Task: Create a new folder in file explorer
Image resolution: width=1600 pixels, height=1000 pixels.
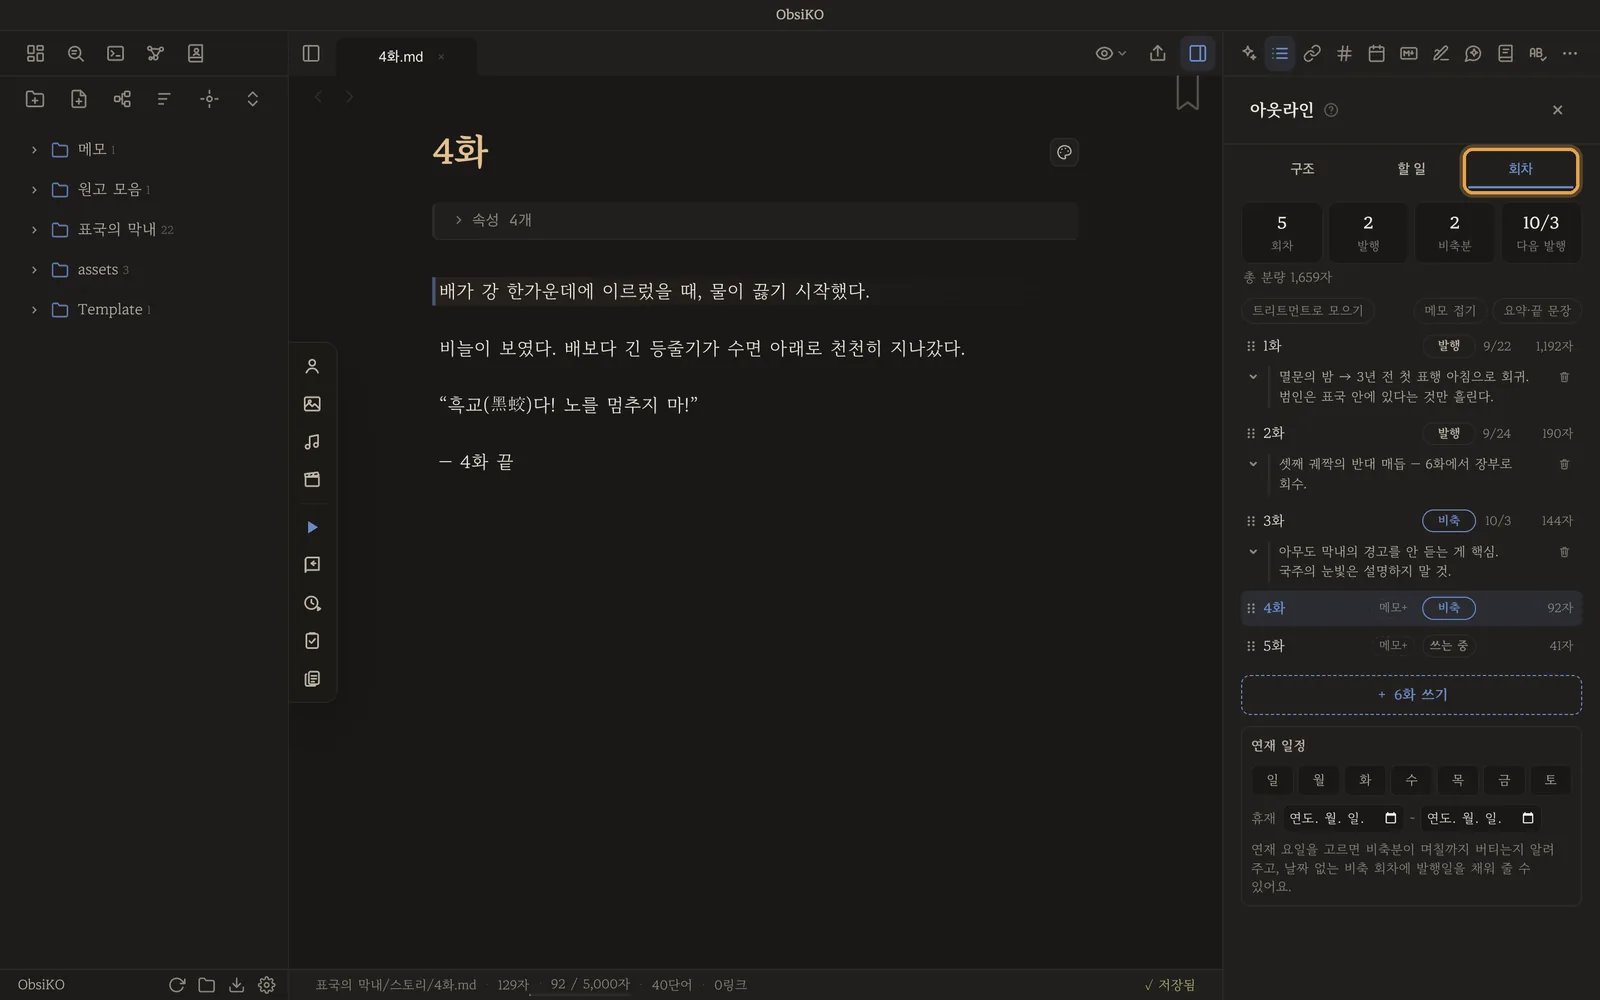Action: 35,98
